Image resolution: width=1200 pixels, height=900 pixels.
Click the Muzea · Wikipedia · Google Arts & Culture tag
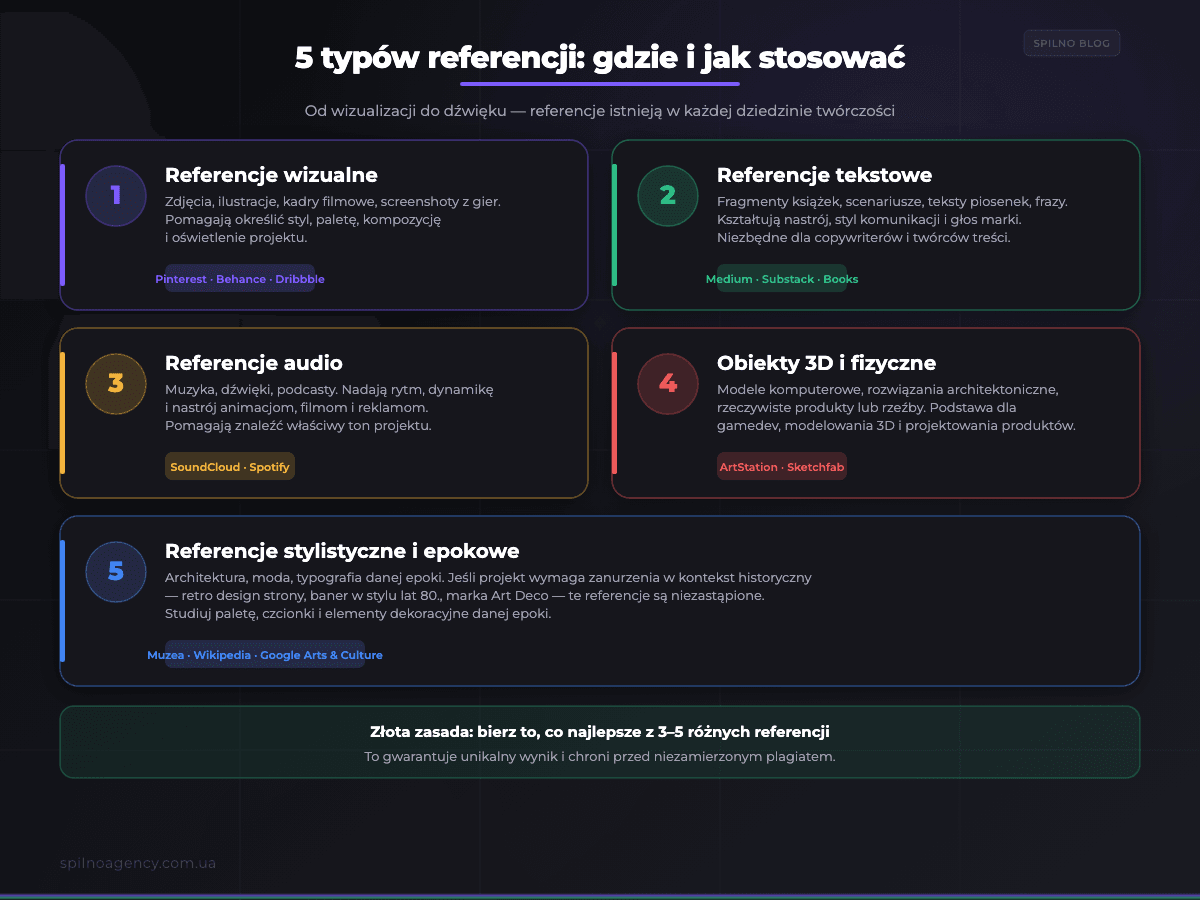265,655
